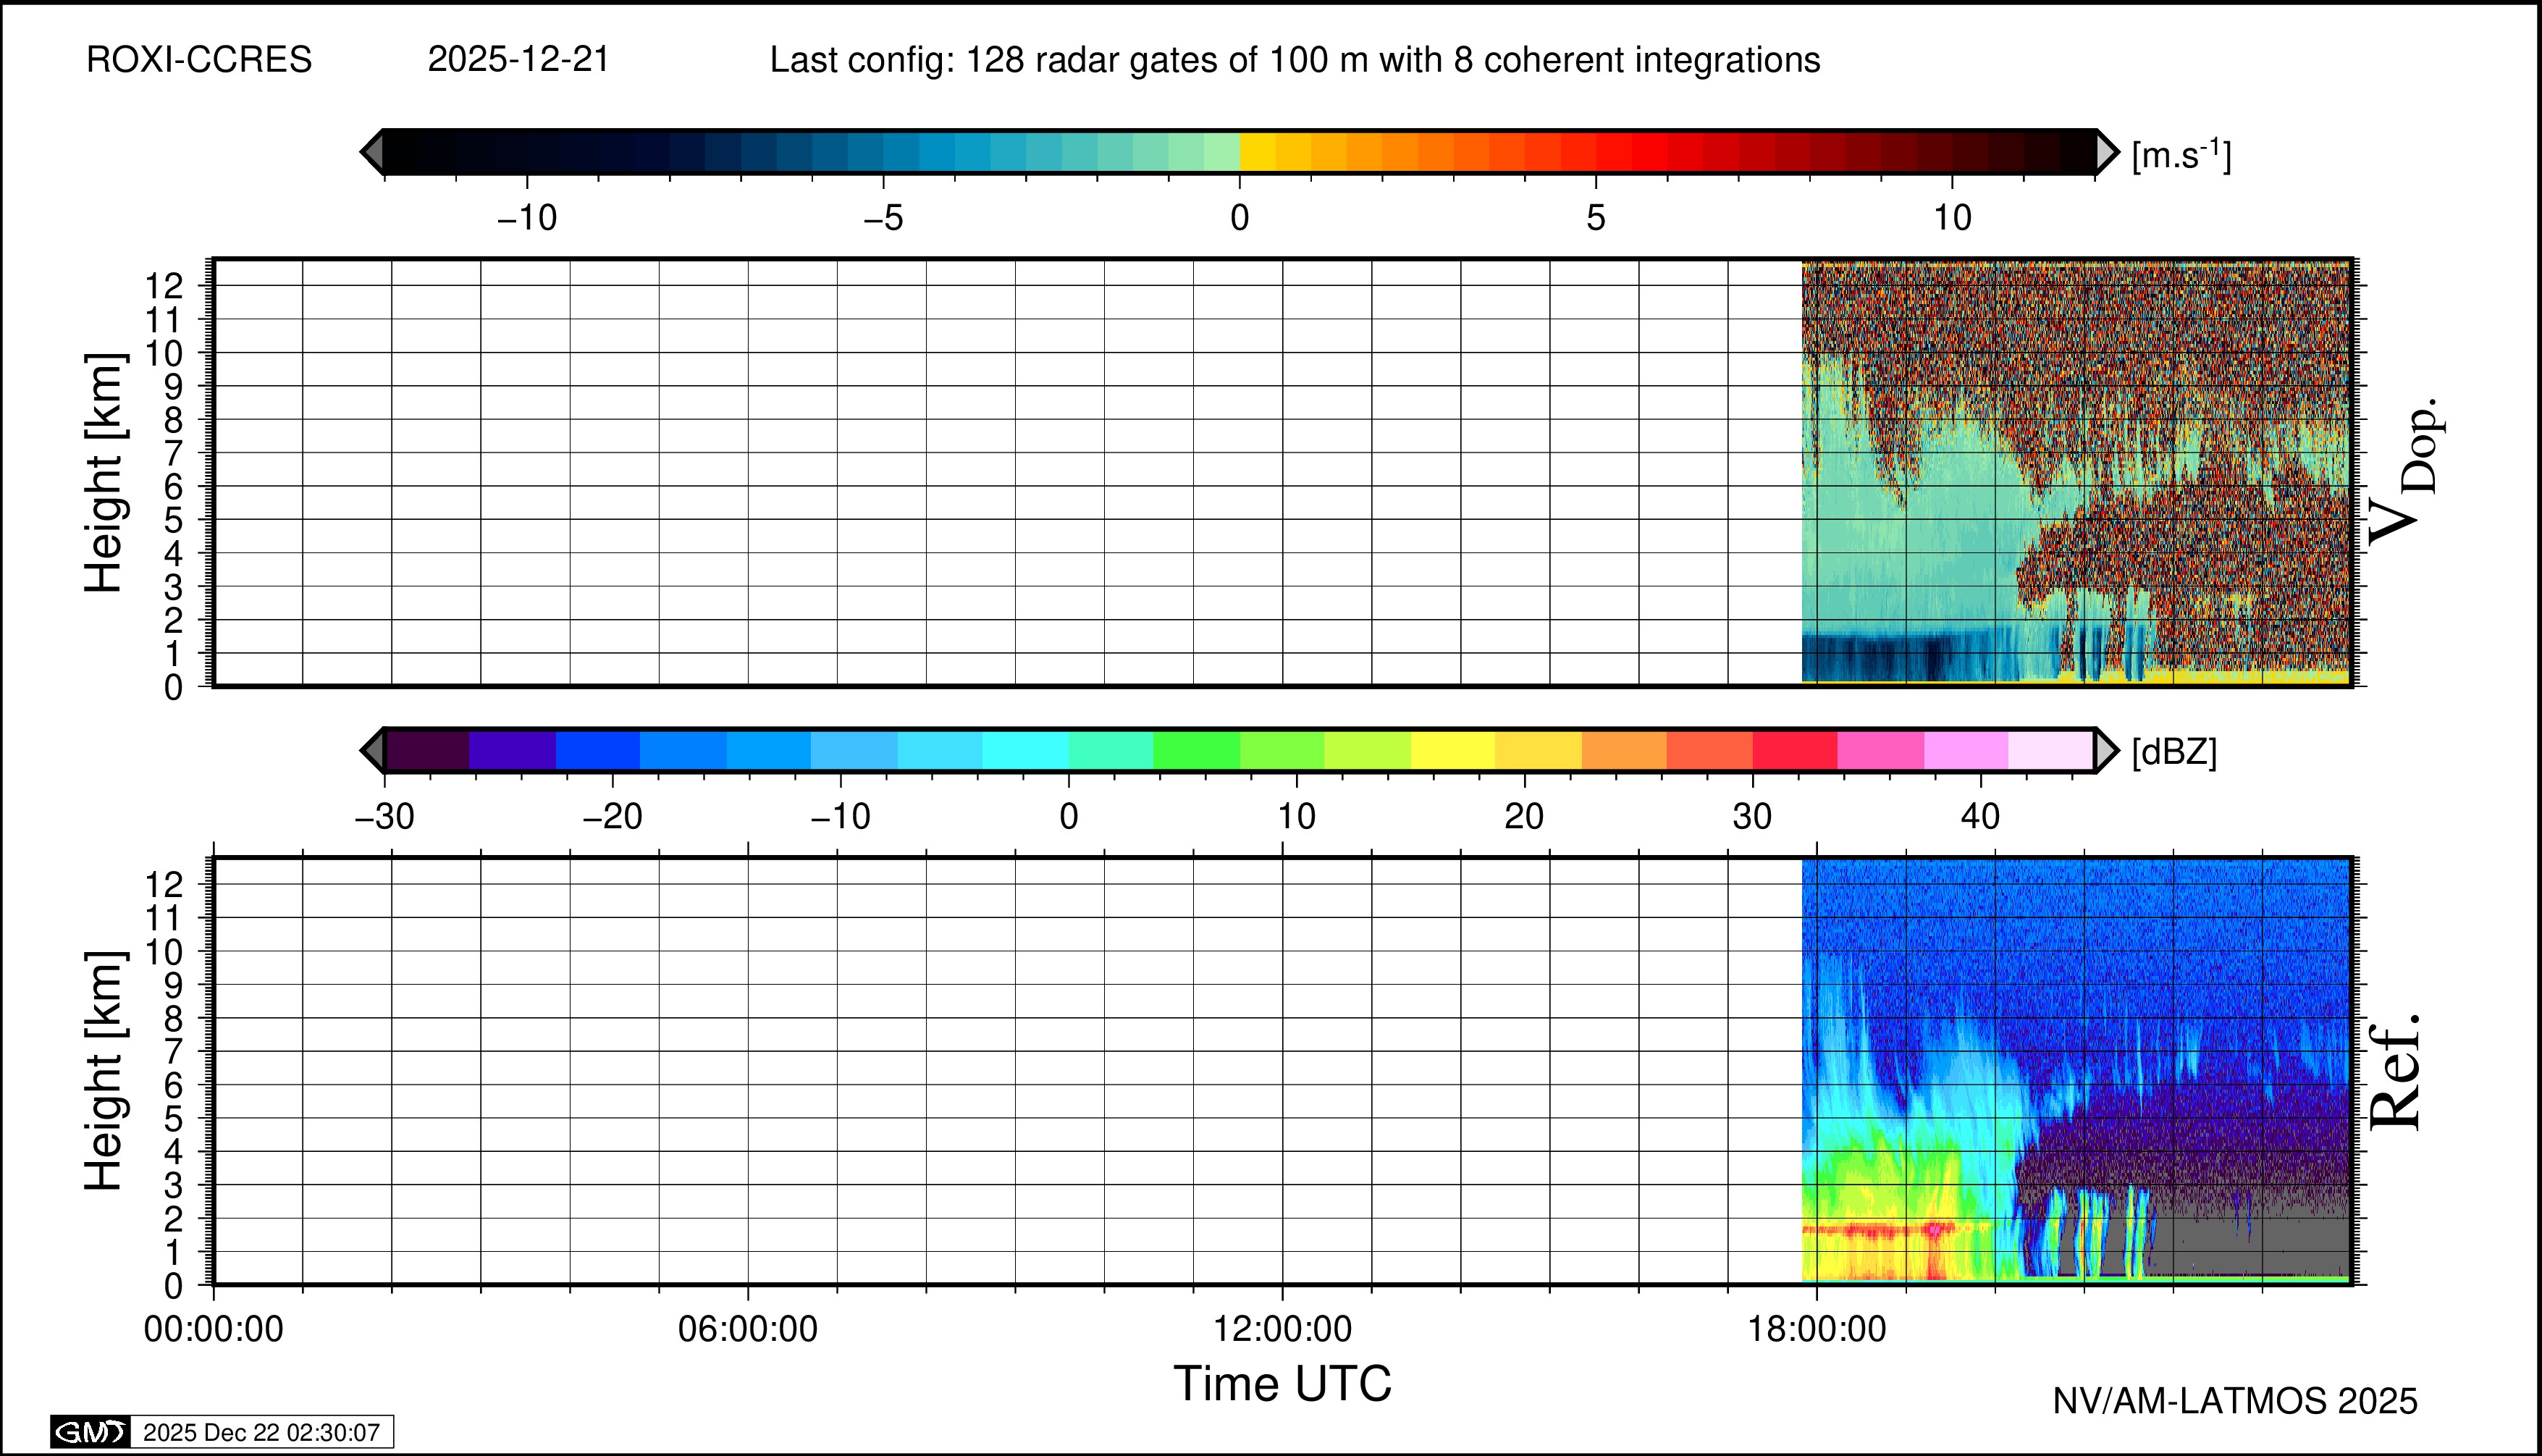Click the V Dop. panel label
Image resolution: width=2542 pixels, height=1456 pixels.
click(2405, 472)
